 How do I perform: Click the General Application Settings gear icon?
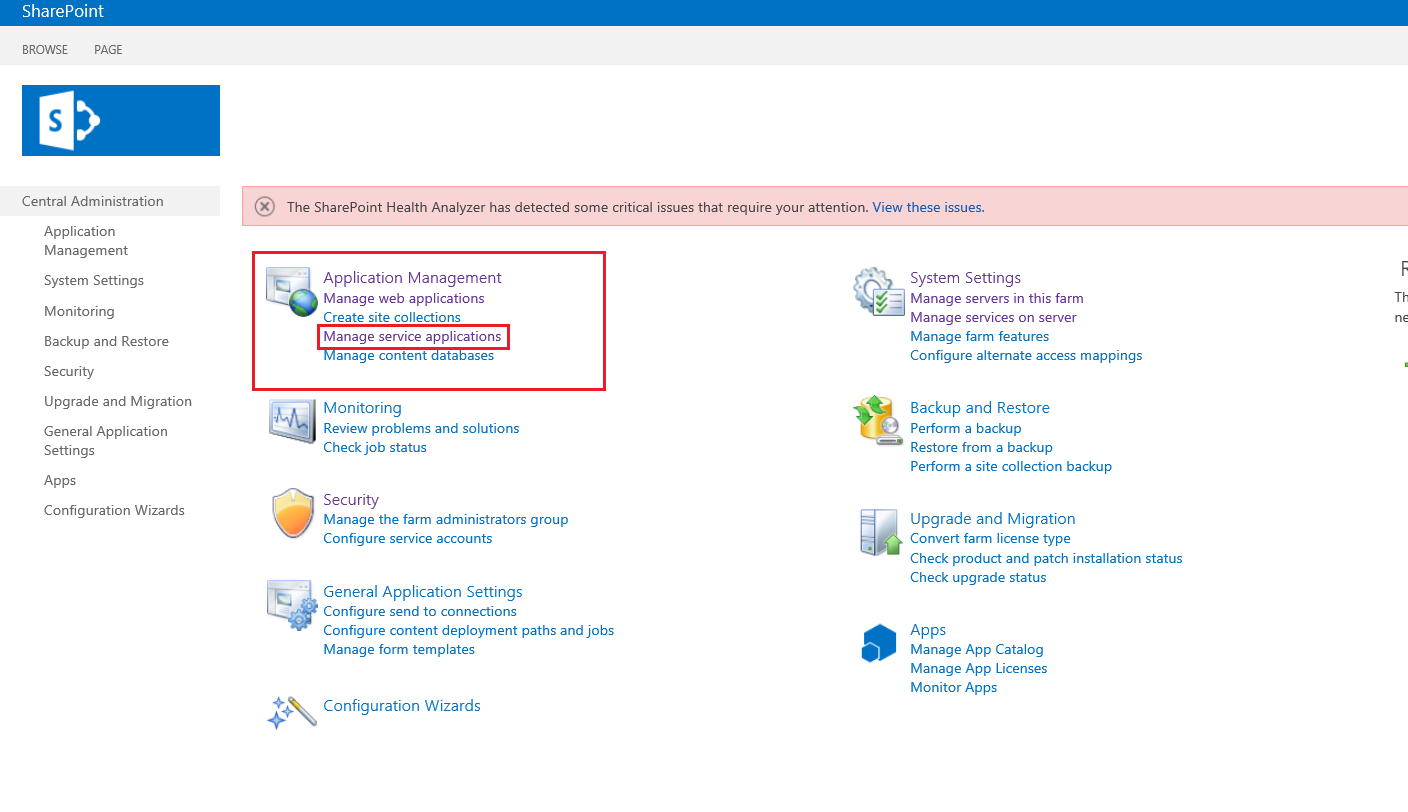(x=291, y=605)
